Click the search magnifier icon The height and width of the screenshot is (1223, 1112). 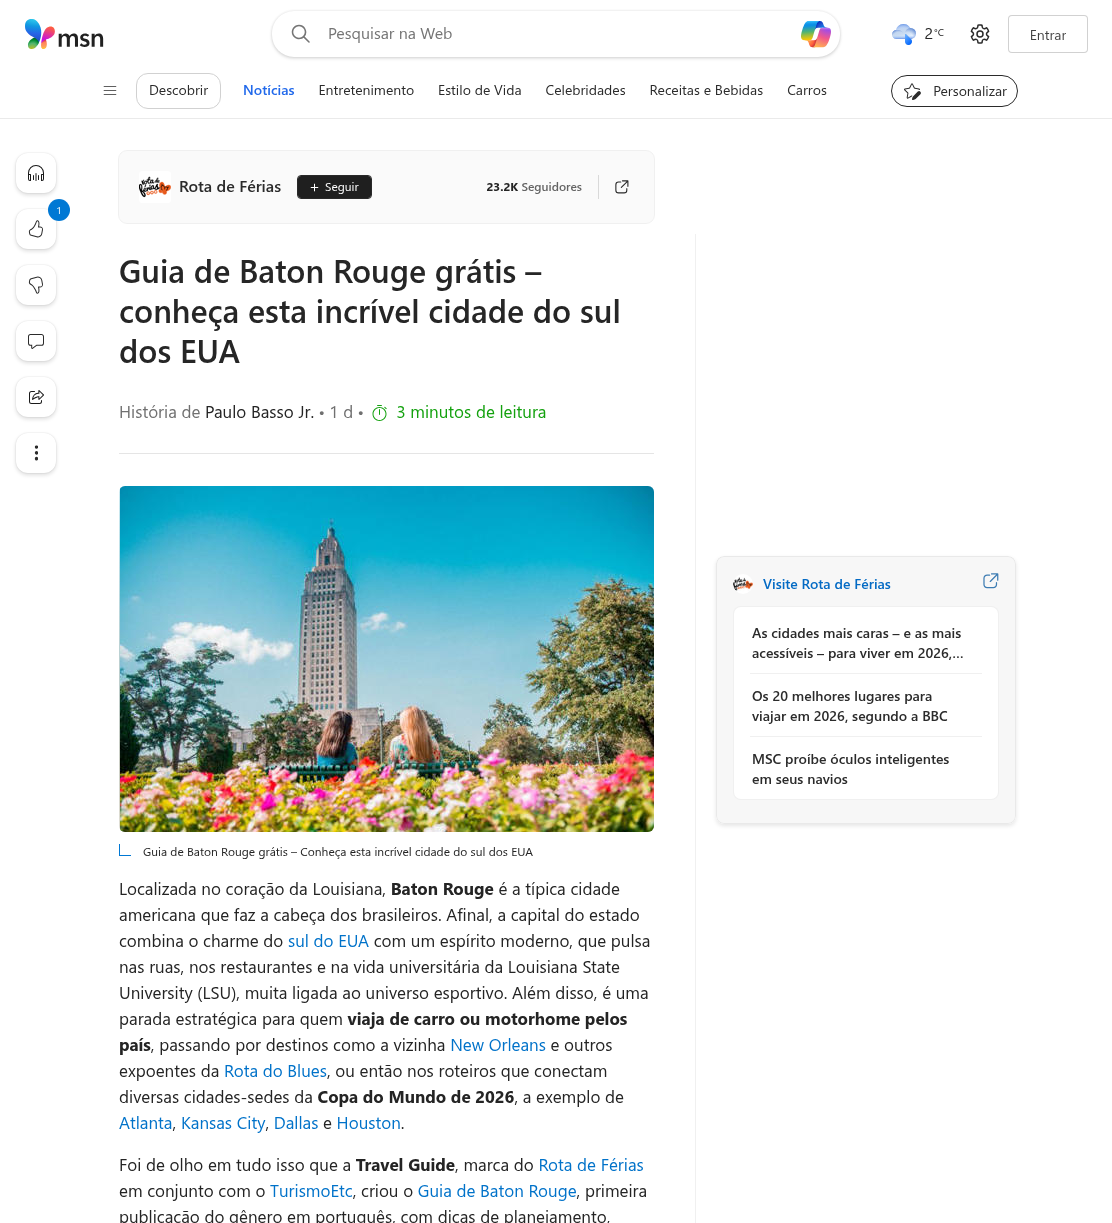pyautogui.click(x=301, y=34)
